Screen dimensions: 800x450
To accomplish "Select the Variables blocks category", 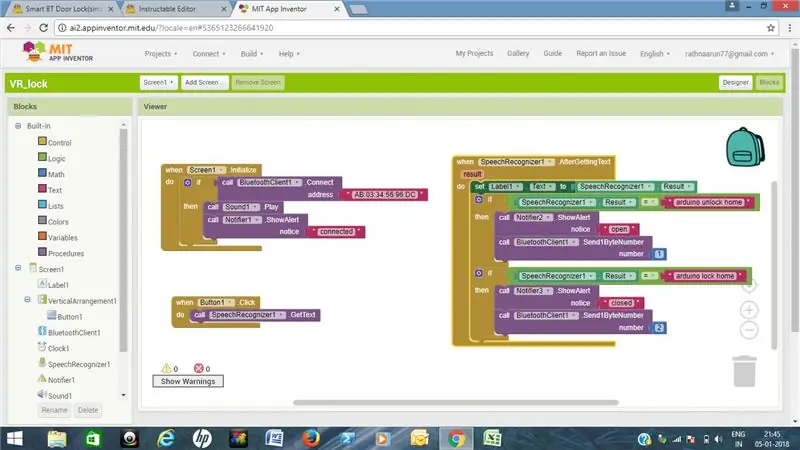I will tap(58, 237).
